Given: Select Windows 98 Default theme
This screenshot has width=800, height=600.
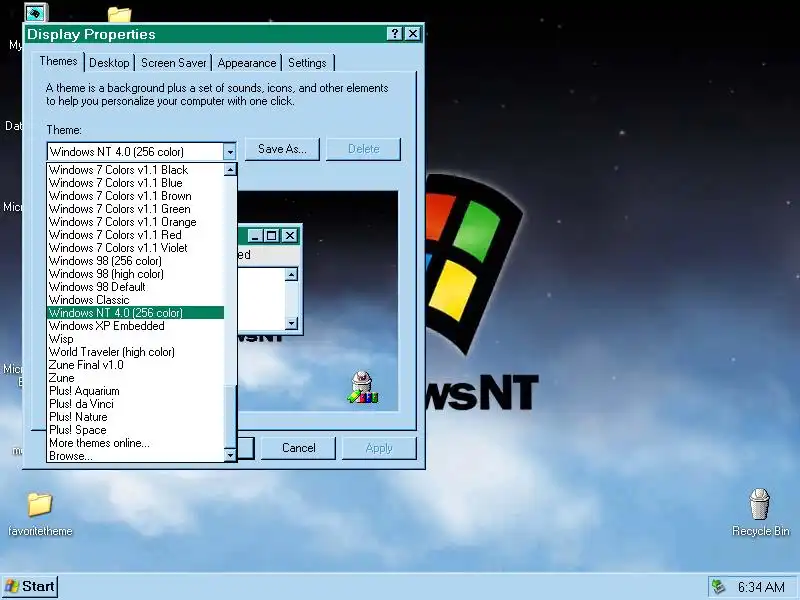Looking at the screenshot, I should [135, 287].
